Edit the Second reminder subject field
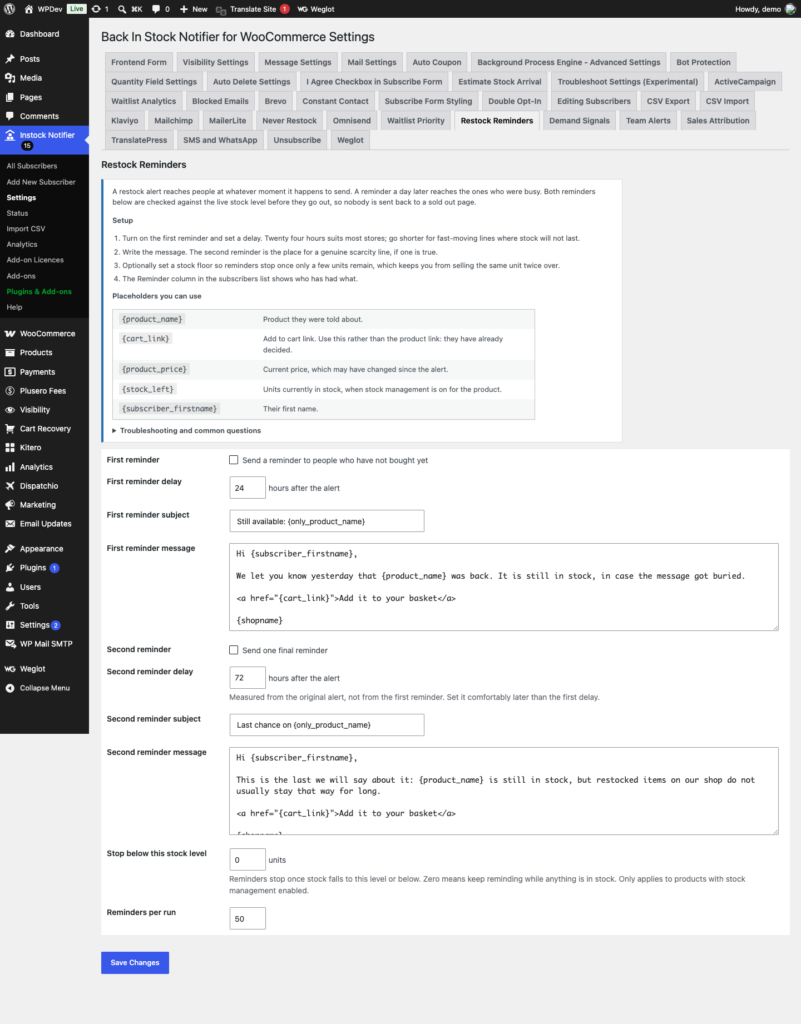Viewport: 801px width, 1024px height. [x=326, y=724]
